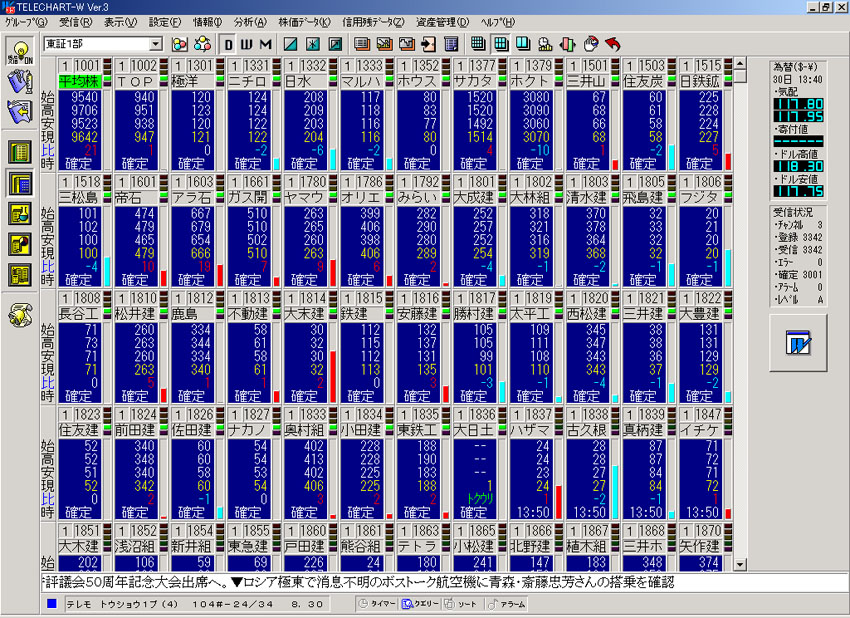Screen dimensions: 850x618
Task: Open the グループ(G) menu
Action: [x=26, y=22]
